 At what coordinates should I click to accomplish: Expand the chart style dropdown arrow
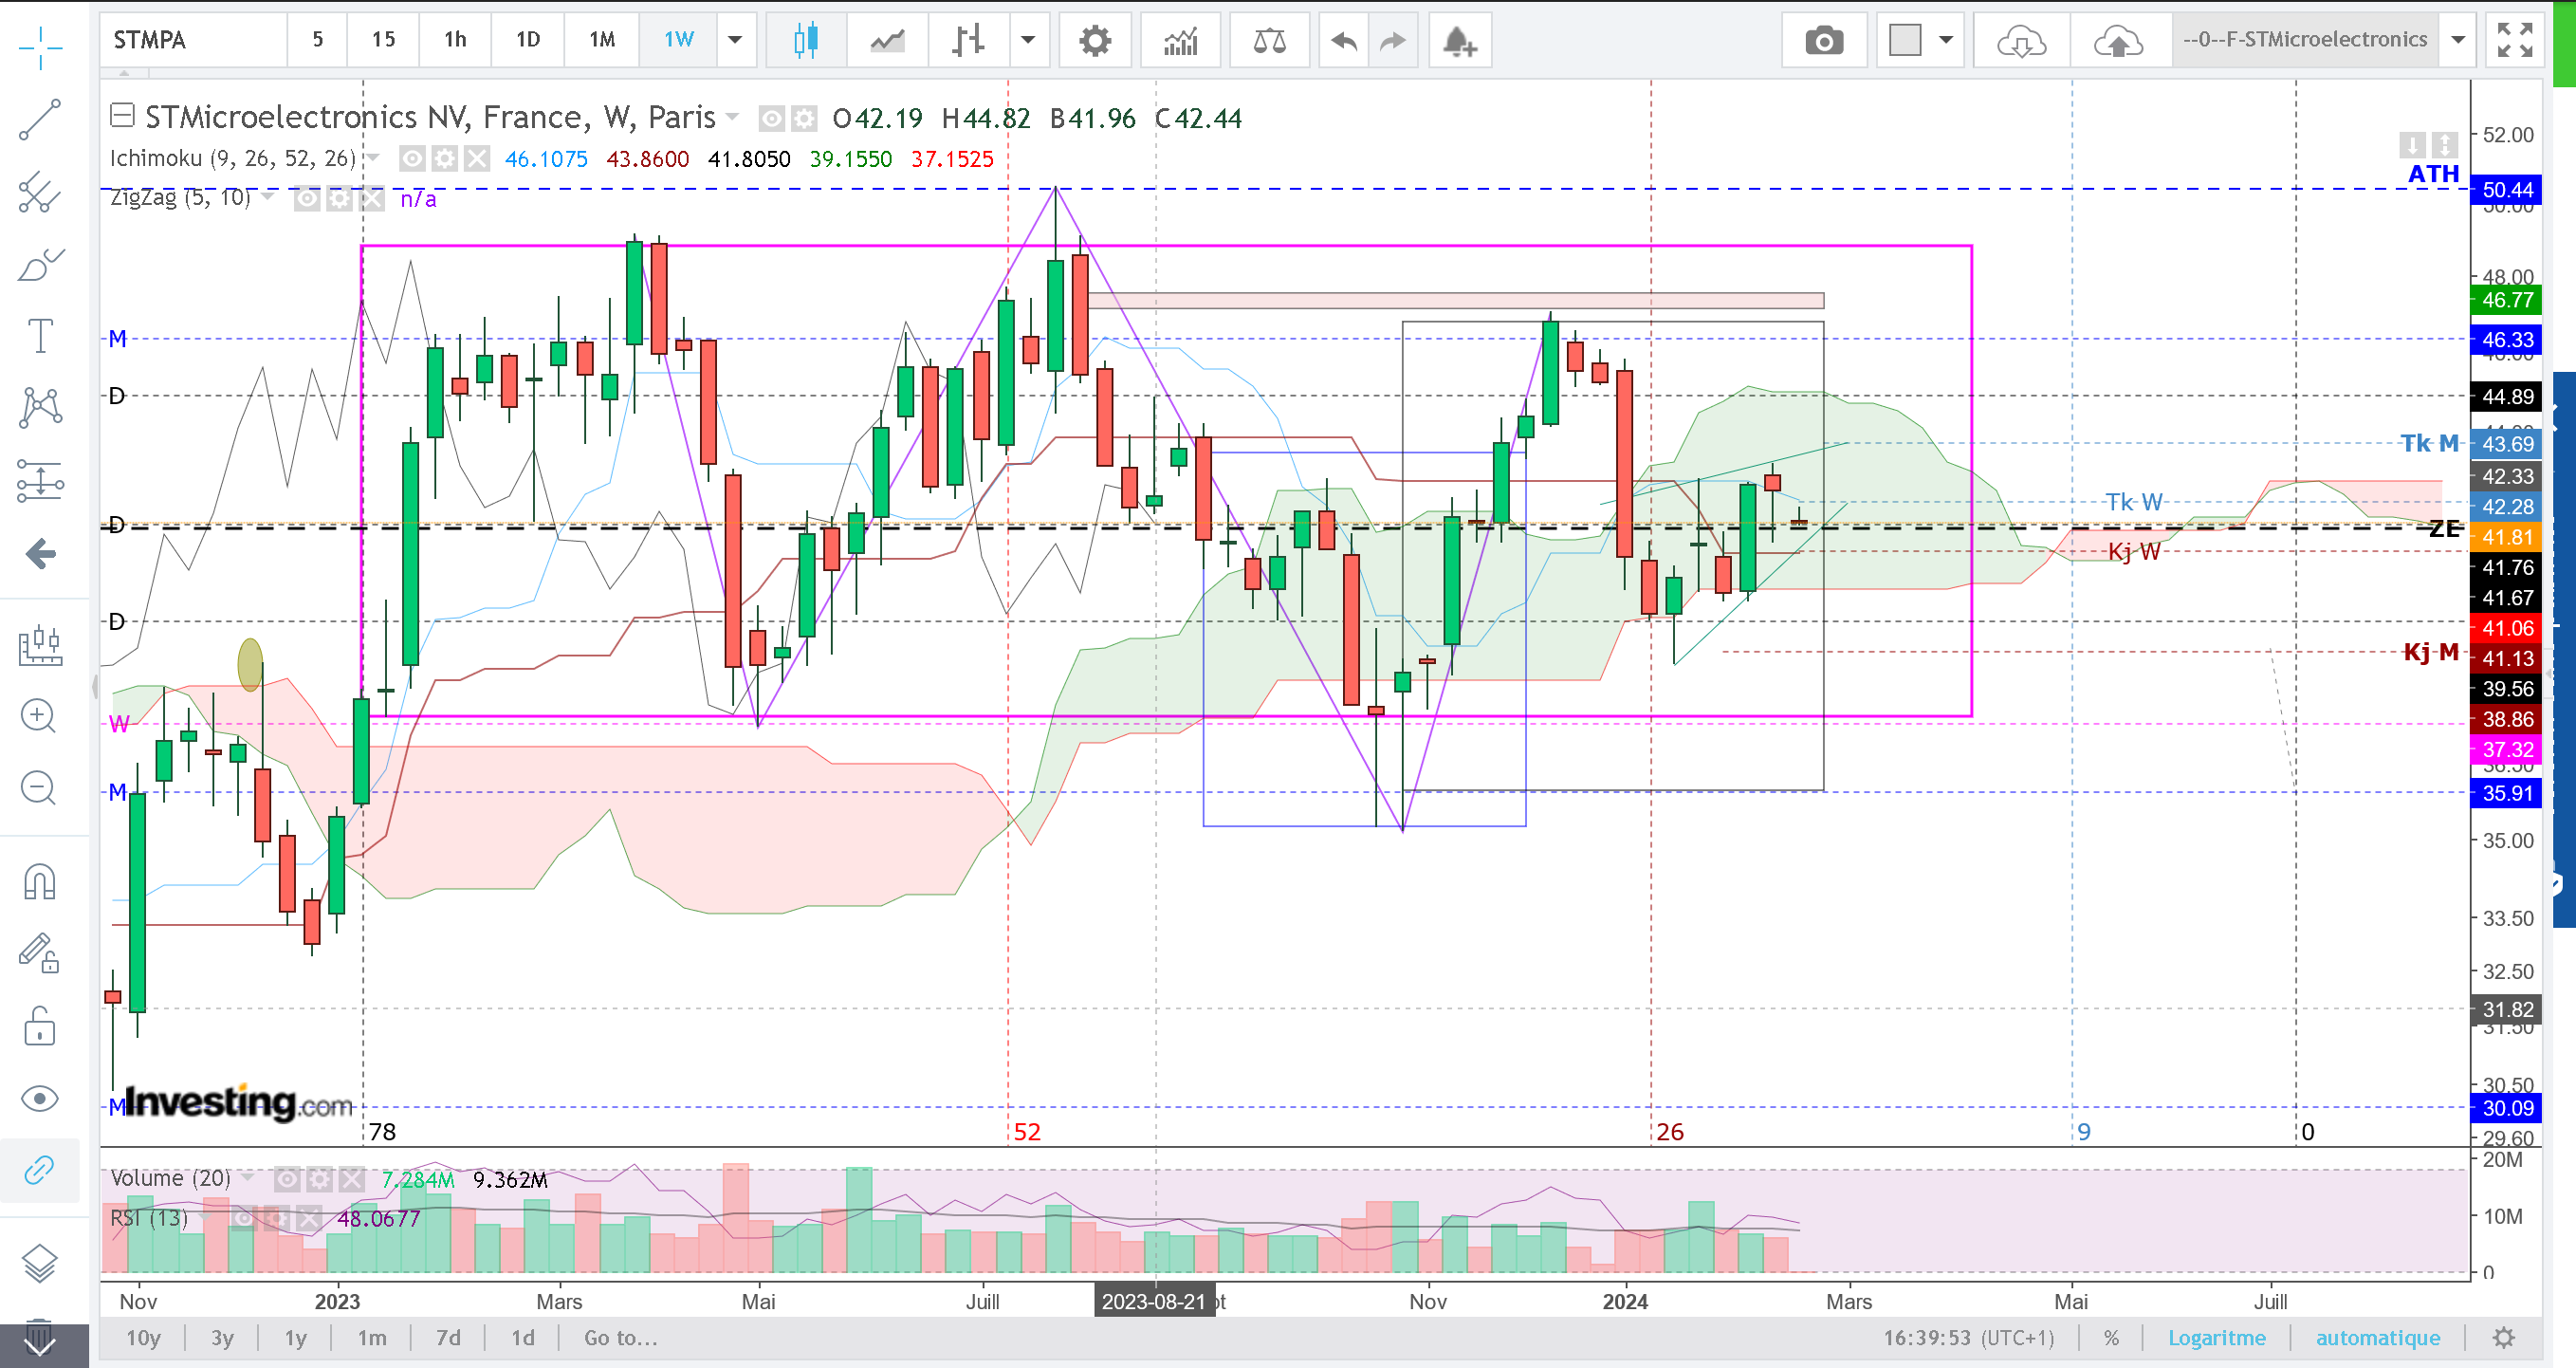1027,40
